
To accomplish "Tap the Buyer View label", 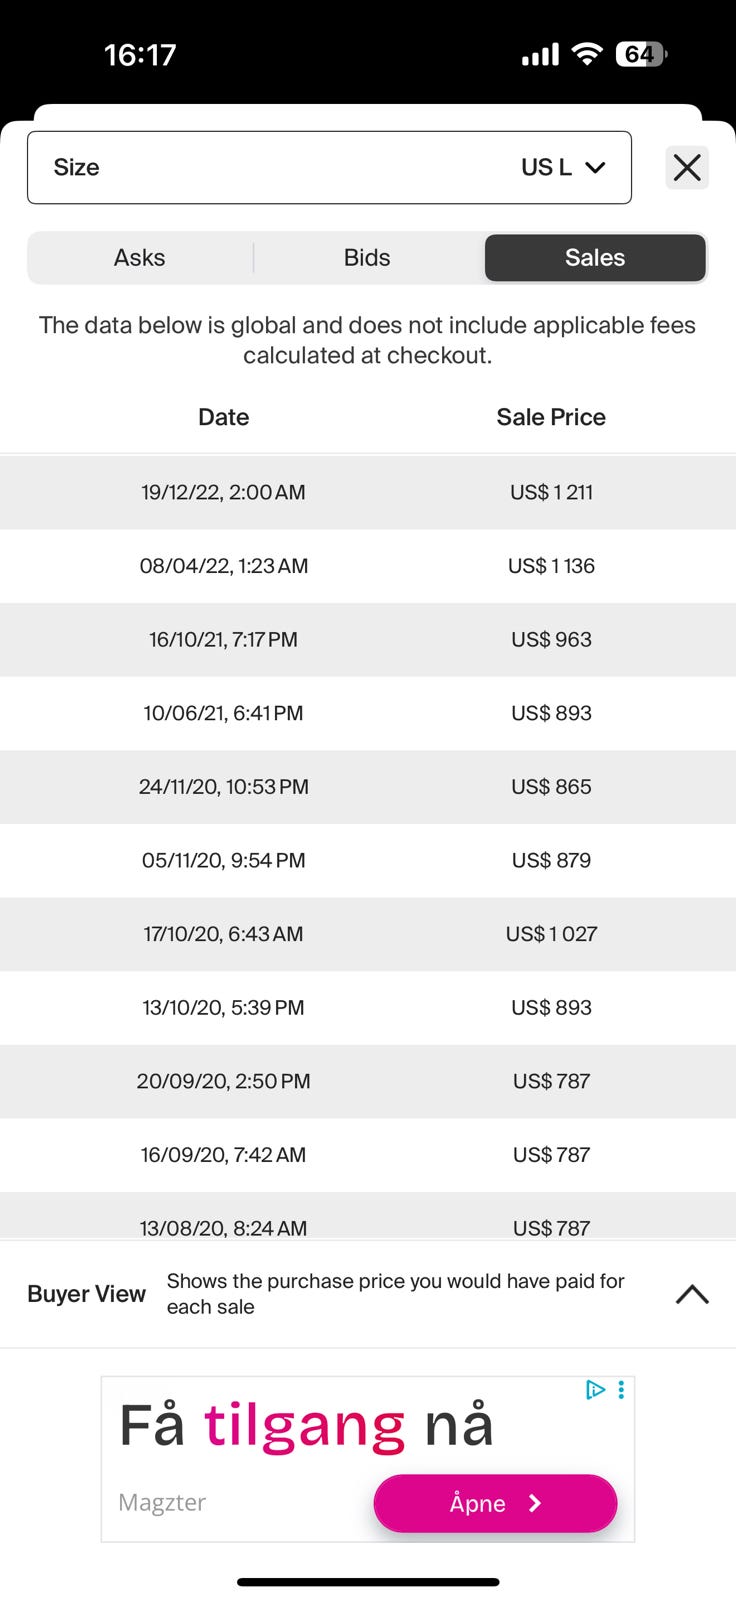I will (x=86, y=1294).
